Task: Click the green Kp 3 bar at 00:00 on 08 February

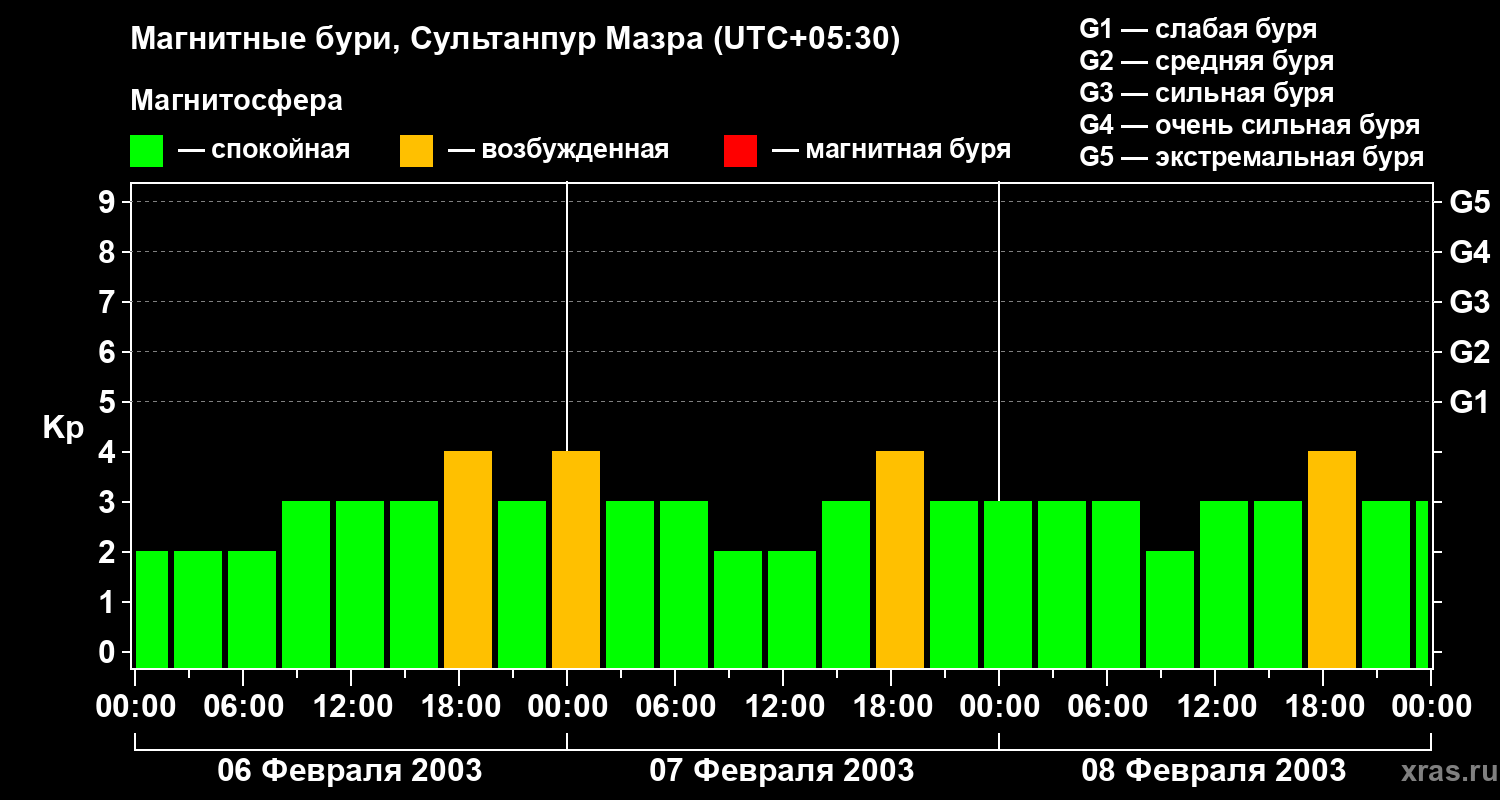Action: coord(1008,585)
